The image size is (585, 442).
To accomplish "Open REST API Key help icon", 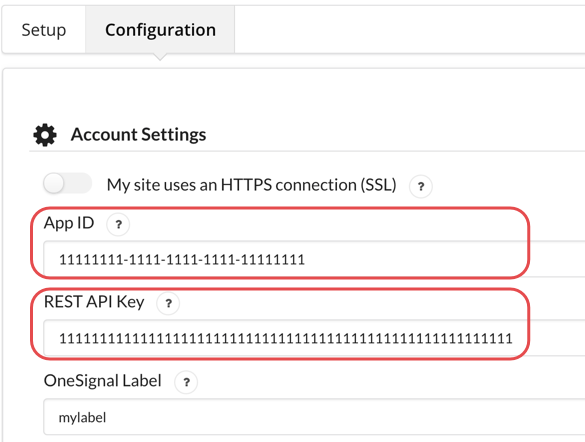I will pos(168,303).
